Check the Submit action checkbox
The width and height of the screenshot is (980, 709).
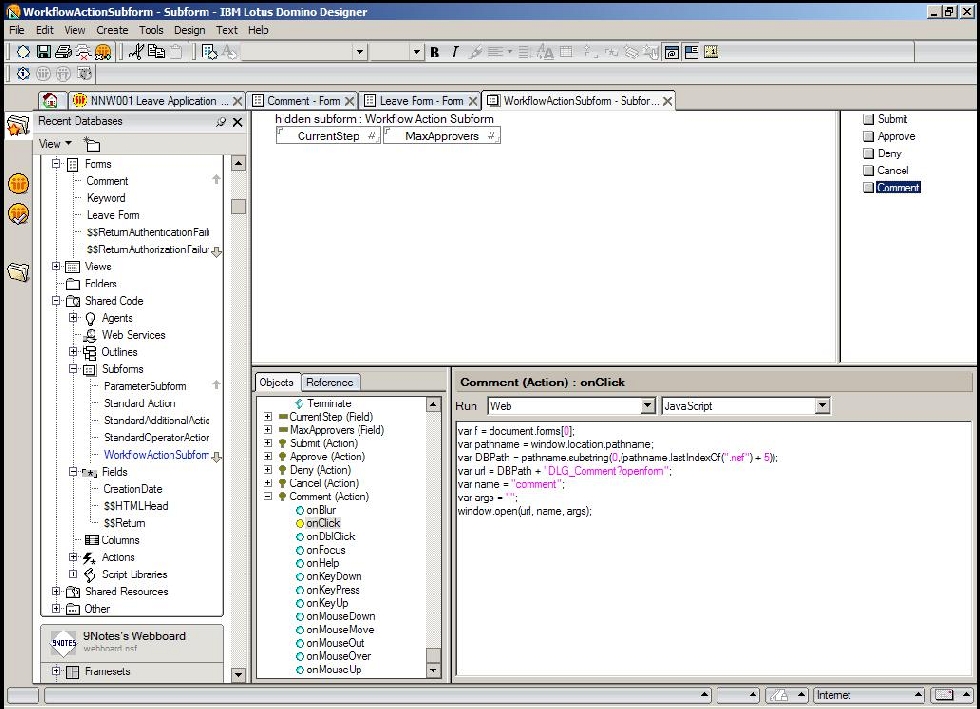(868, 119)
